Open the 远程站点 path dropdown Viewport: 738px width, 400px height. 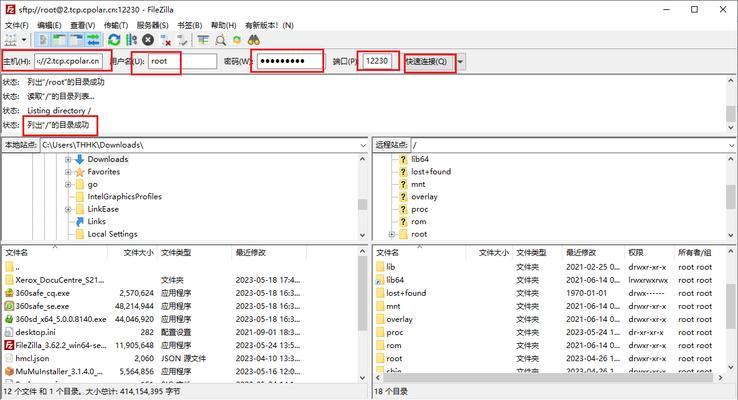point(732,145)
